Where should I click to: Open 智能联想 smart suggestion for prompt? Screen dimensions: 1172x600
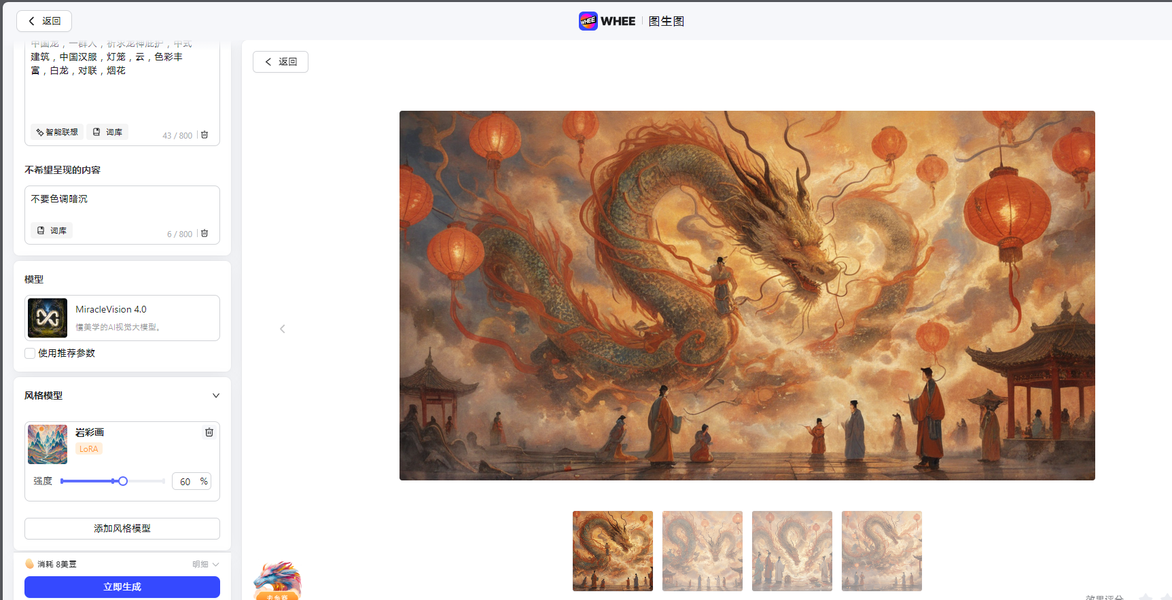tap(57, 132)
